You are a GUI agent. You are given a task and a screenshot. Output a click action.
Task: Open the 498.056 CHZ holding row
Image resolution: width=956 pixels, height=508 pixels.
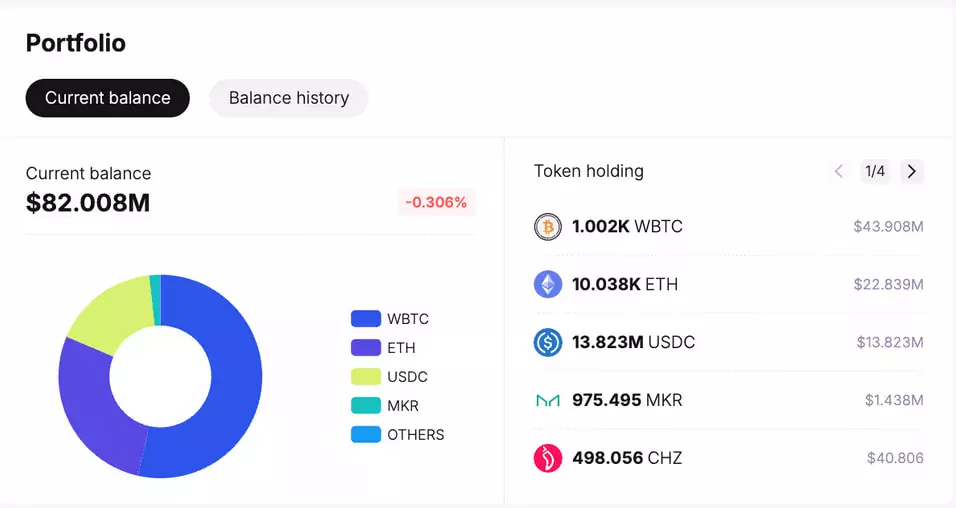(729, 458)
